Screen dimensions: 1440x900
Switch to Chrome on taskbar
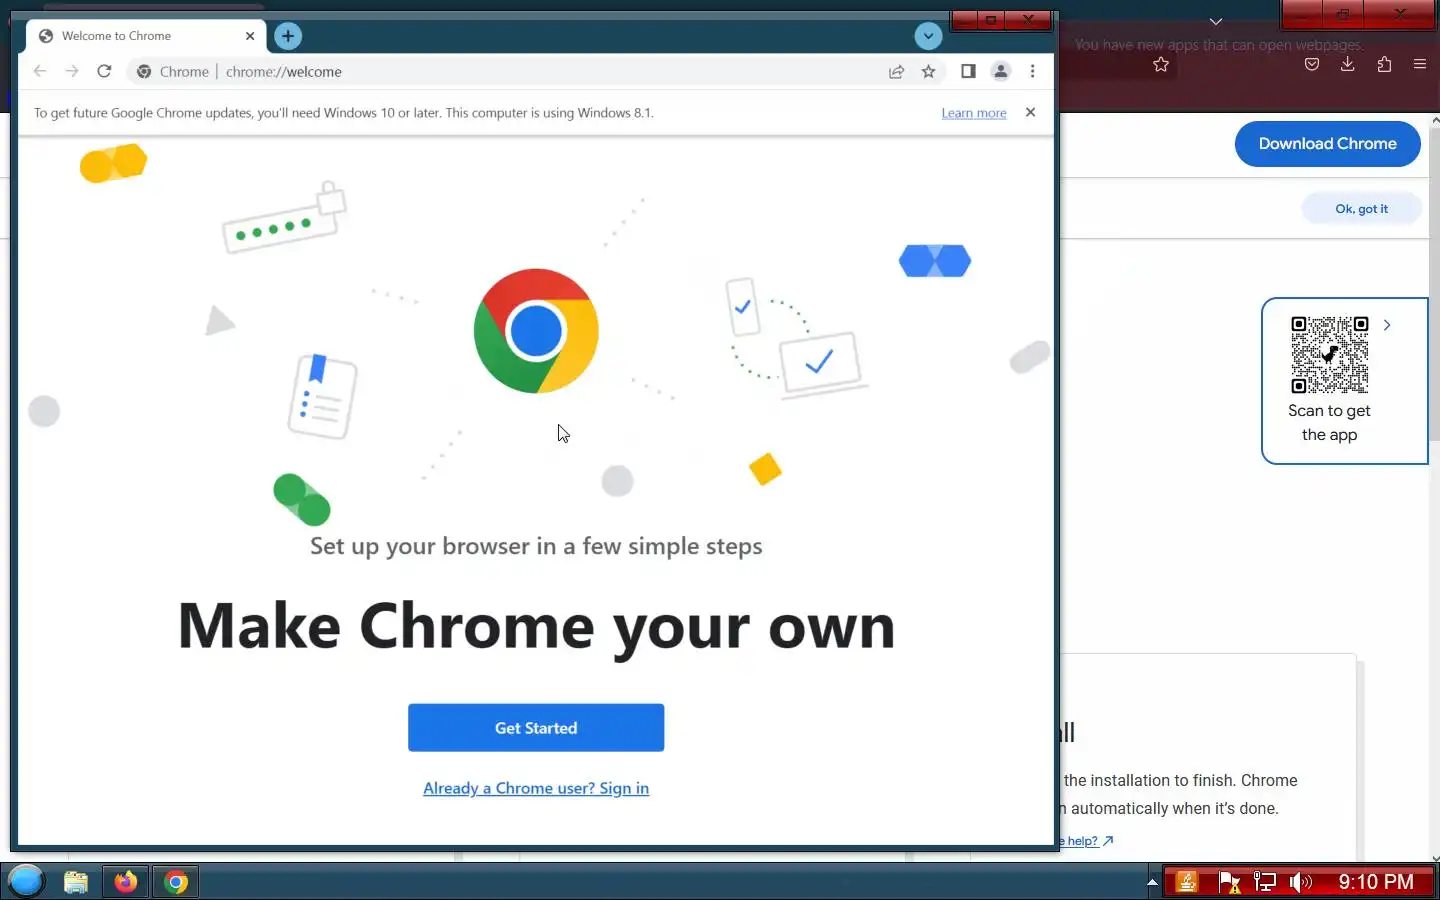176,882
